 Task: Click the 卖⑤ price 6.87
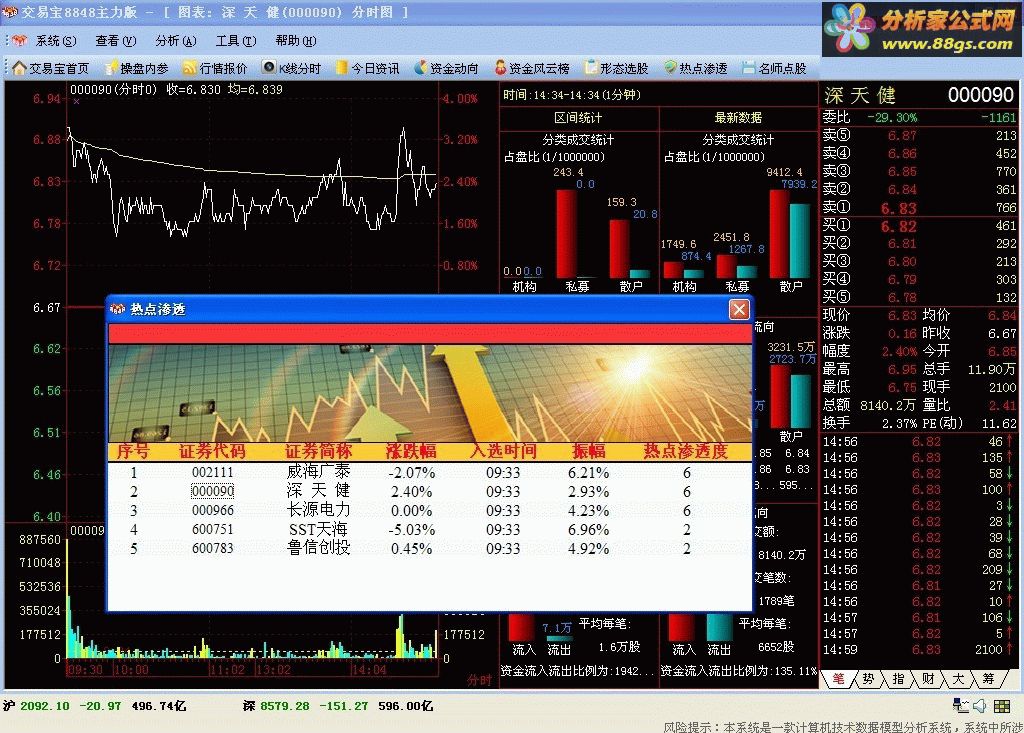902,136
